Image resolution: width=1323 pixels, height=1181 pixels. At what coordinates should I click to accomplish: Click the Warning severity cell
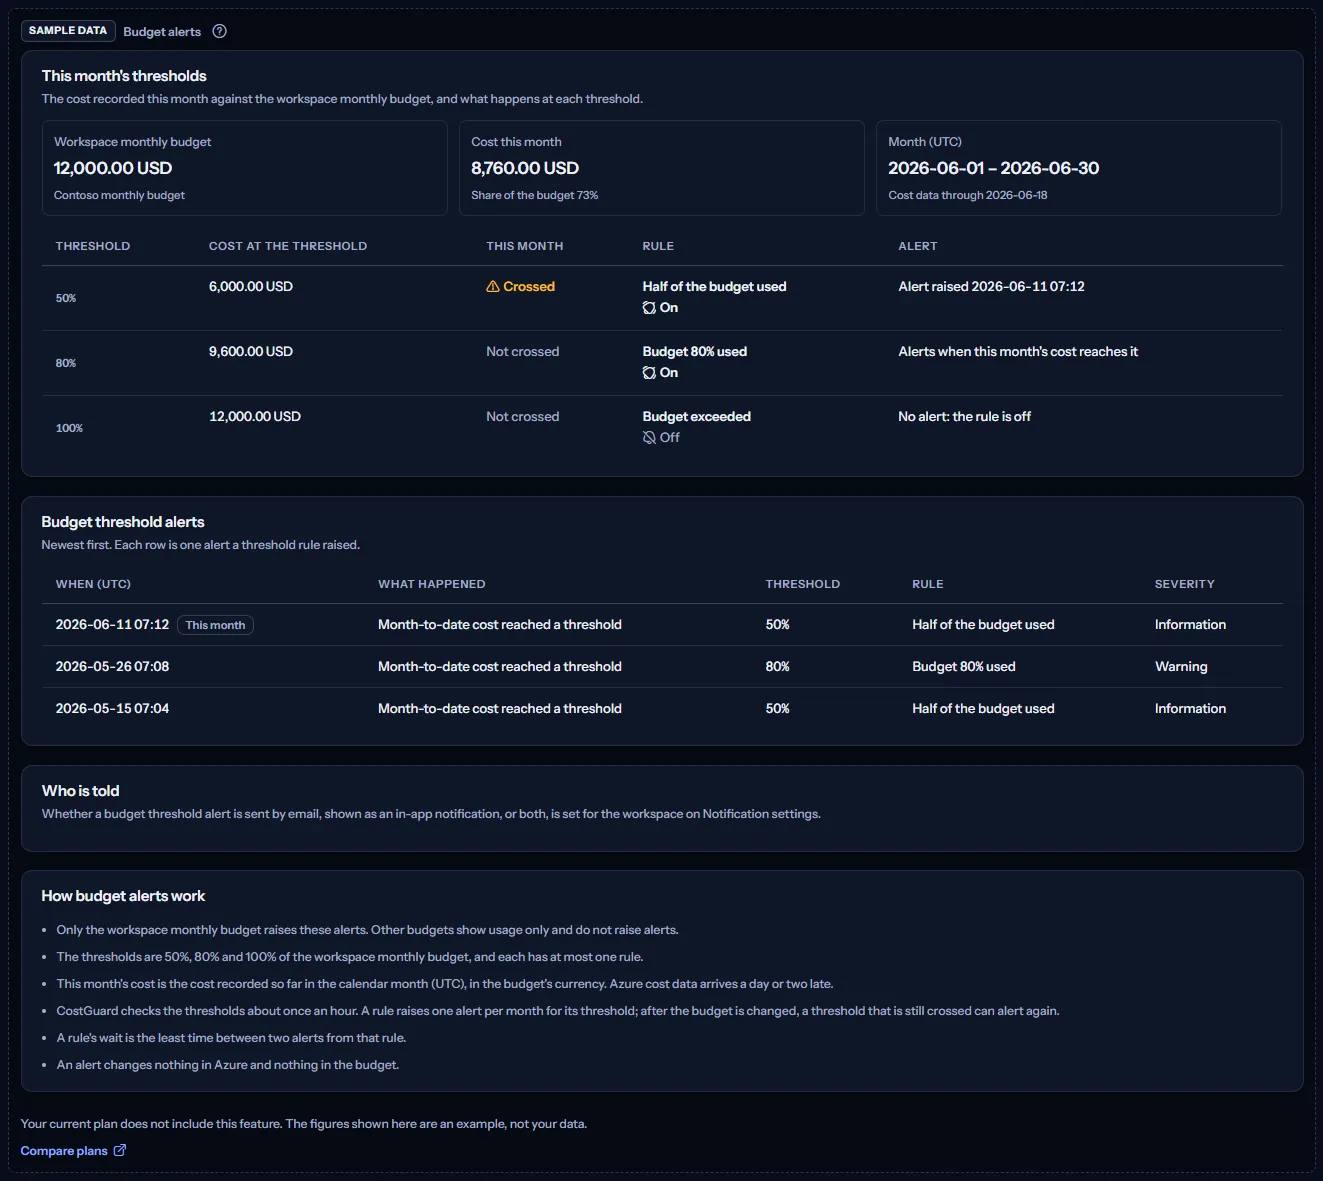click(x=1181, y=667)
